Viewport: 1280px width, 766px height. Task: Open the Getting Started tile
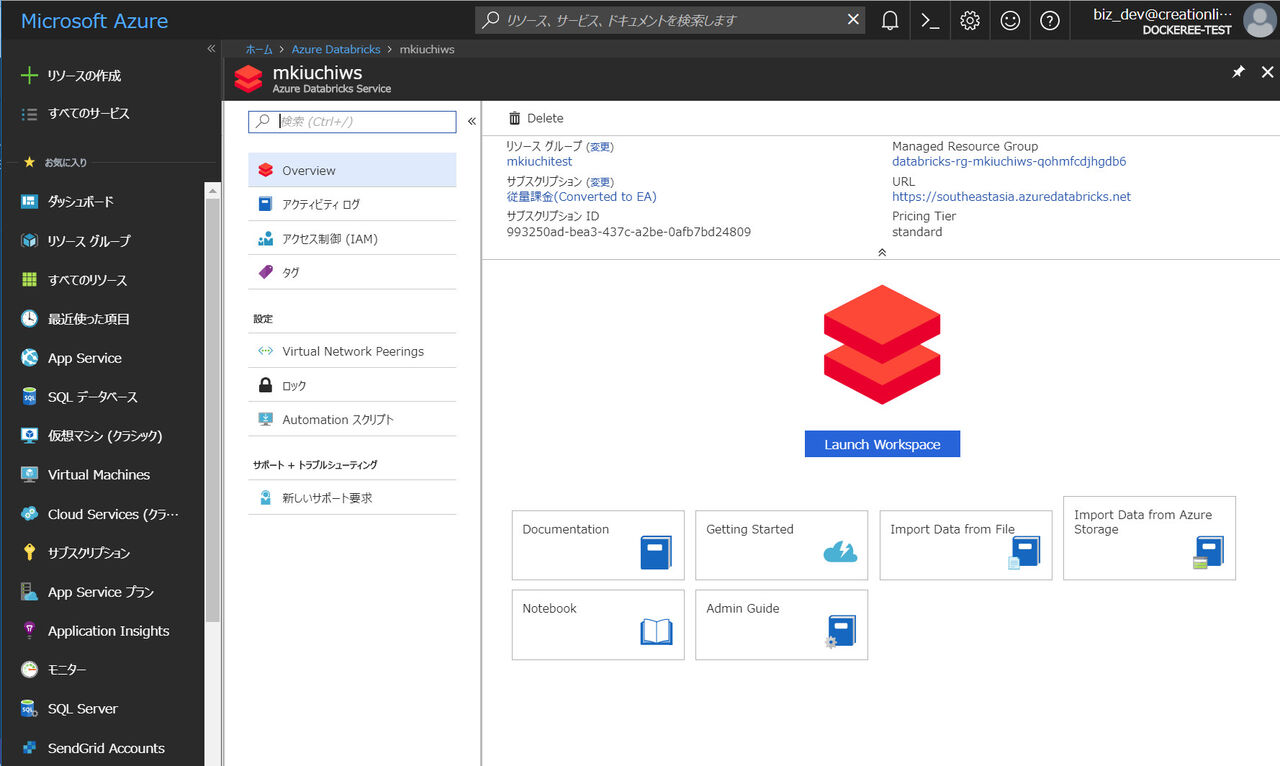(x=782, y=545)
